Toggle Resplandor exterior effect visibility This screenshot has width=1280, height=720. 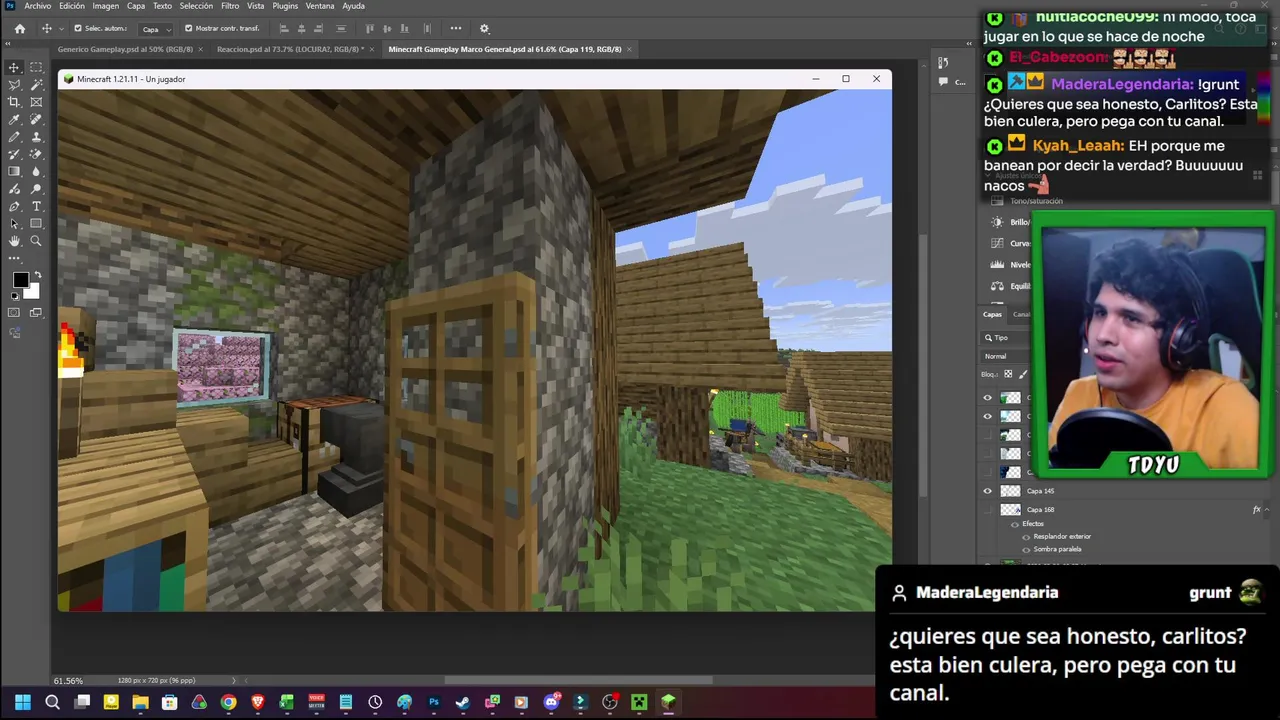click(x=1026, y=537)
